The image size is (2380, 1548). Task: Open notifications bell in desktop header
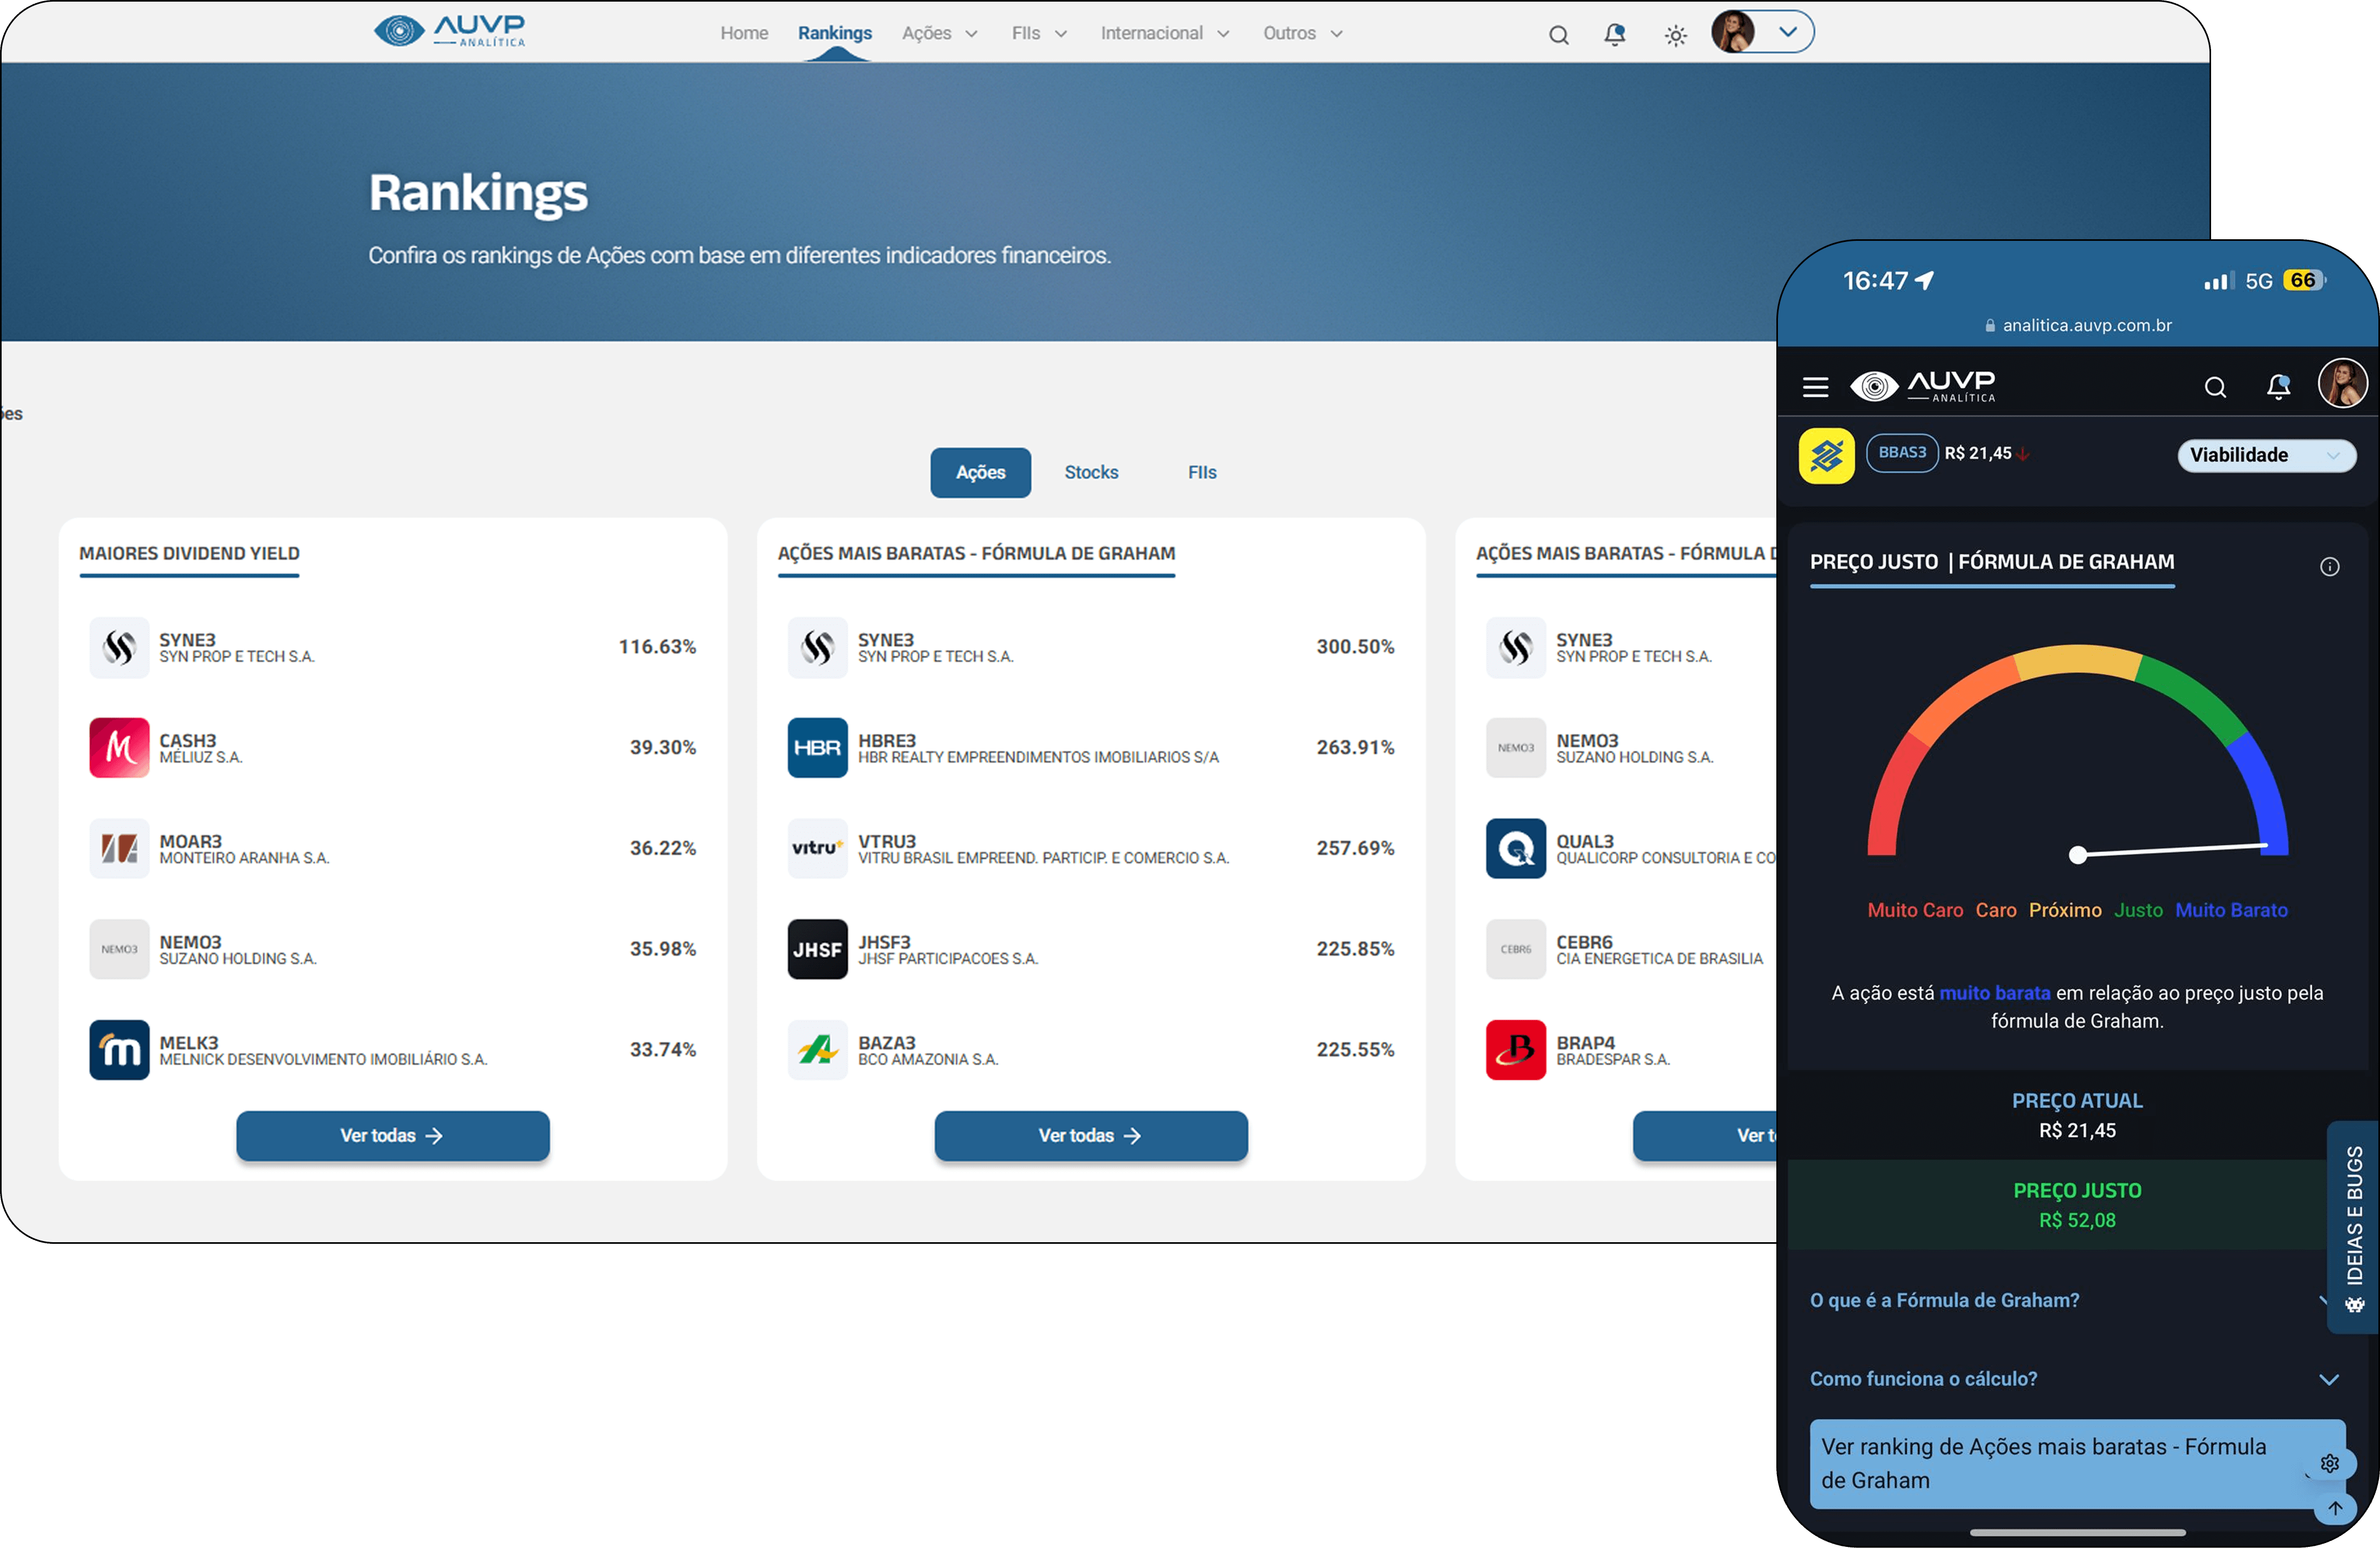[1614, 35]
